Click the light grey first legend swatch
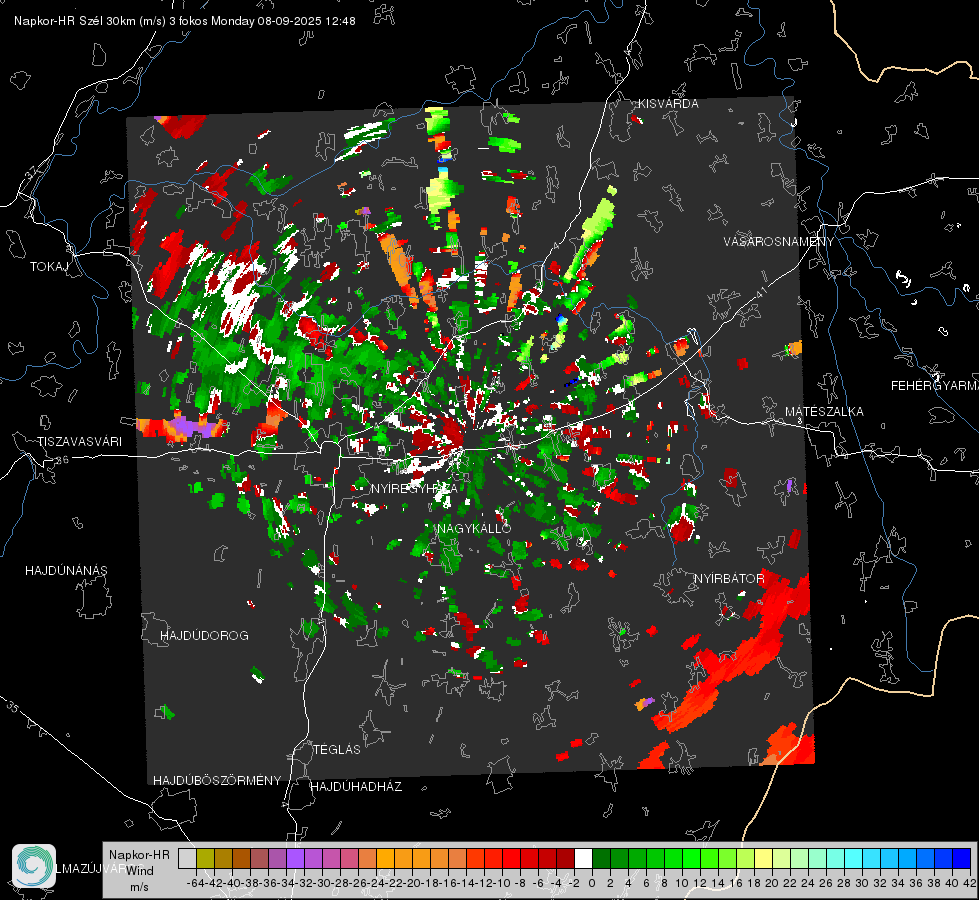 tap(187, 858)
